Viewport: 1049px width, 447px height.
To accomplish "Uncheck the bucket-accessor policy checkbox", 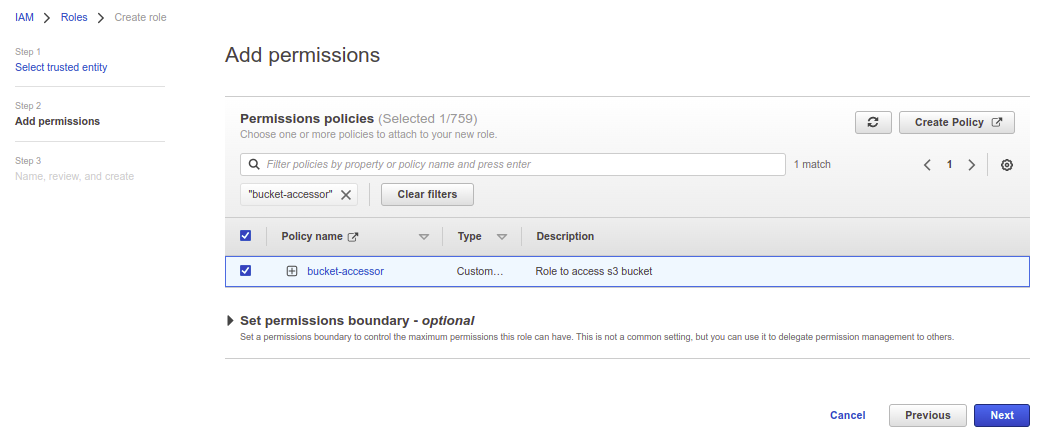I will click(x=246, y=271).
